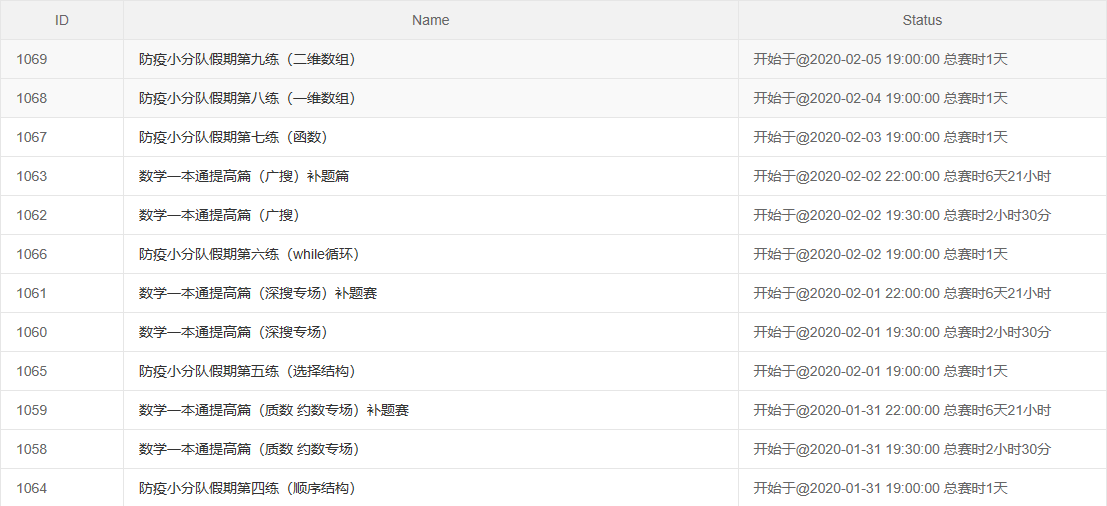Click the Status column header
Image resolution: width=1107 pixels, height=506 pixels.
[x=922, y=20]
